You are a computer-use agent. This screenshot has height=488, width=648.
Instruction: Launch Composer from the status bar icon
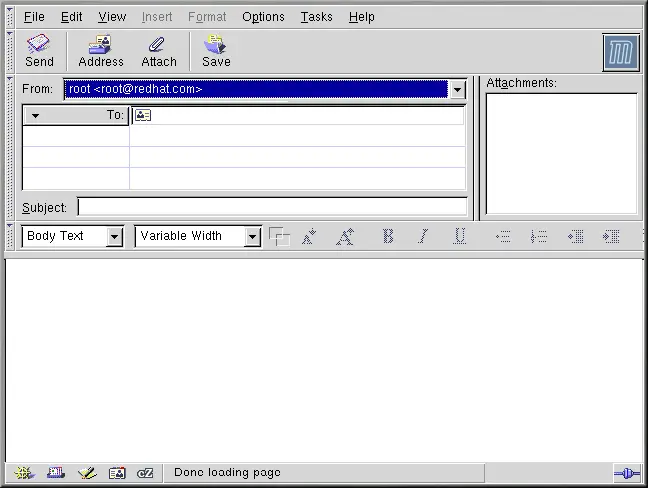pyautogui.click(x=86, y=472)
